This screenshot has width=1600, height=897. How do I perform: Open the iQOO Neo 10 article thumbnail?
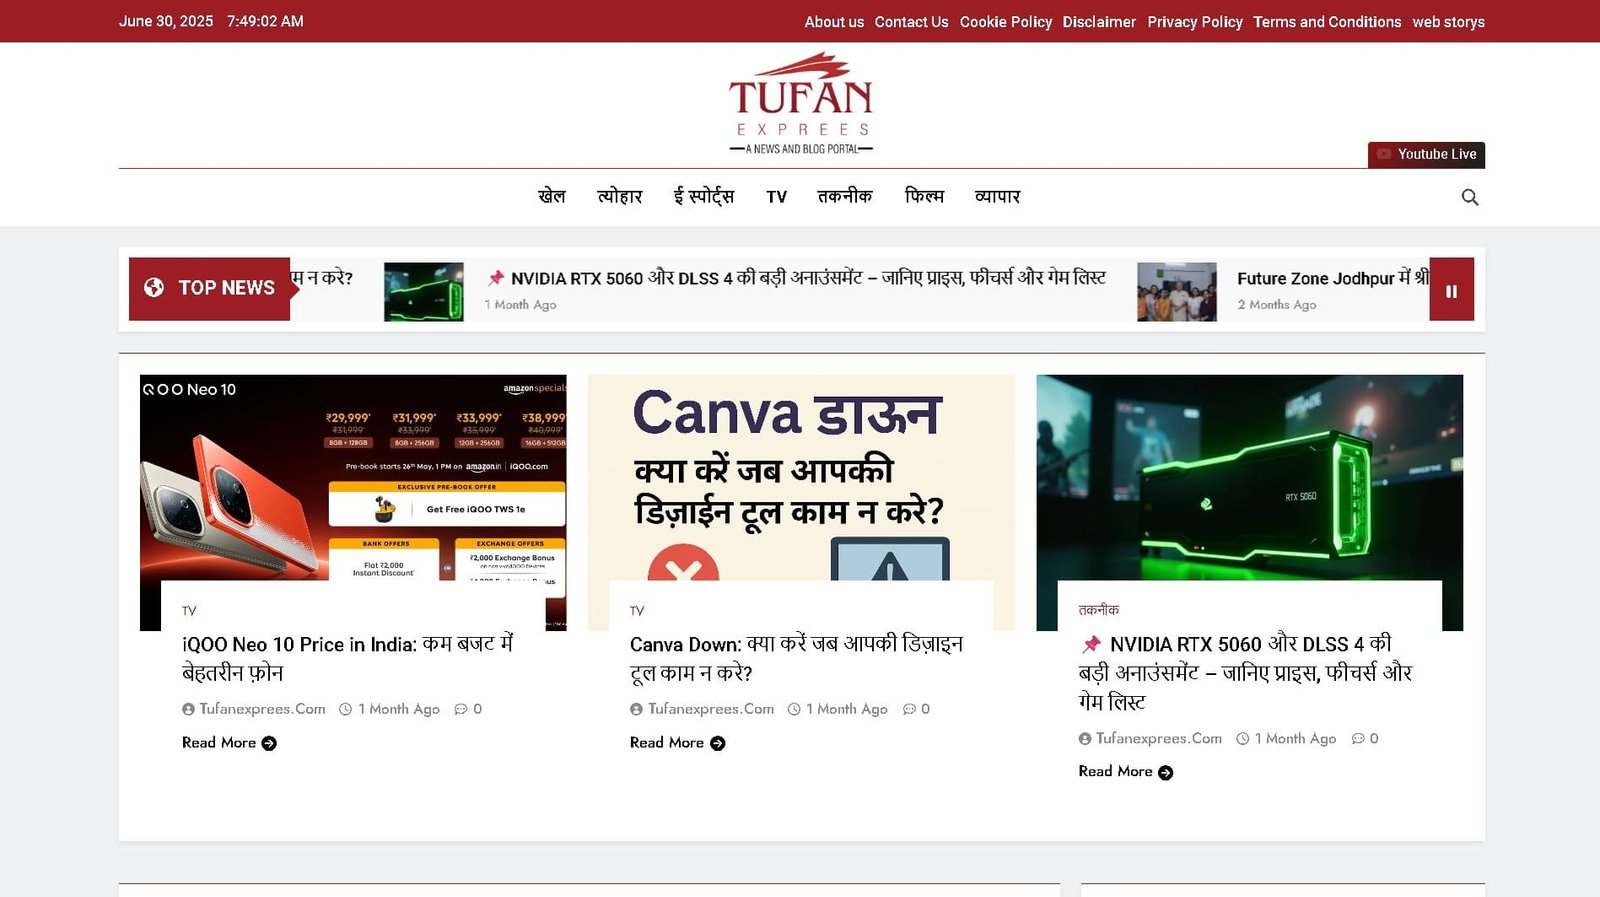[x=353, y=477]
